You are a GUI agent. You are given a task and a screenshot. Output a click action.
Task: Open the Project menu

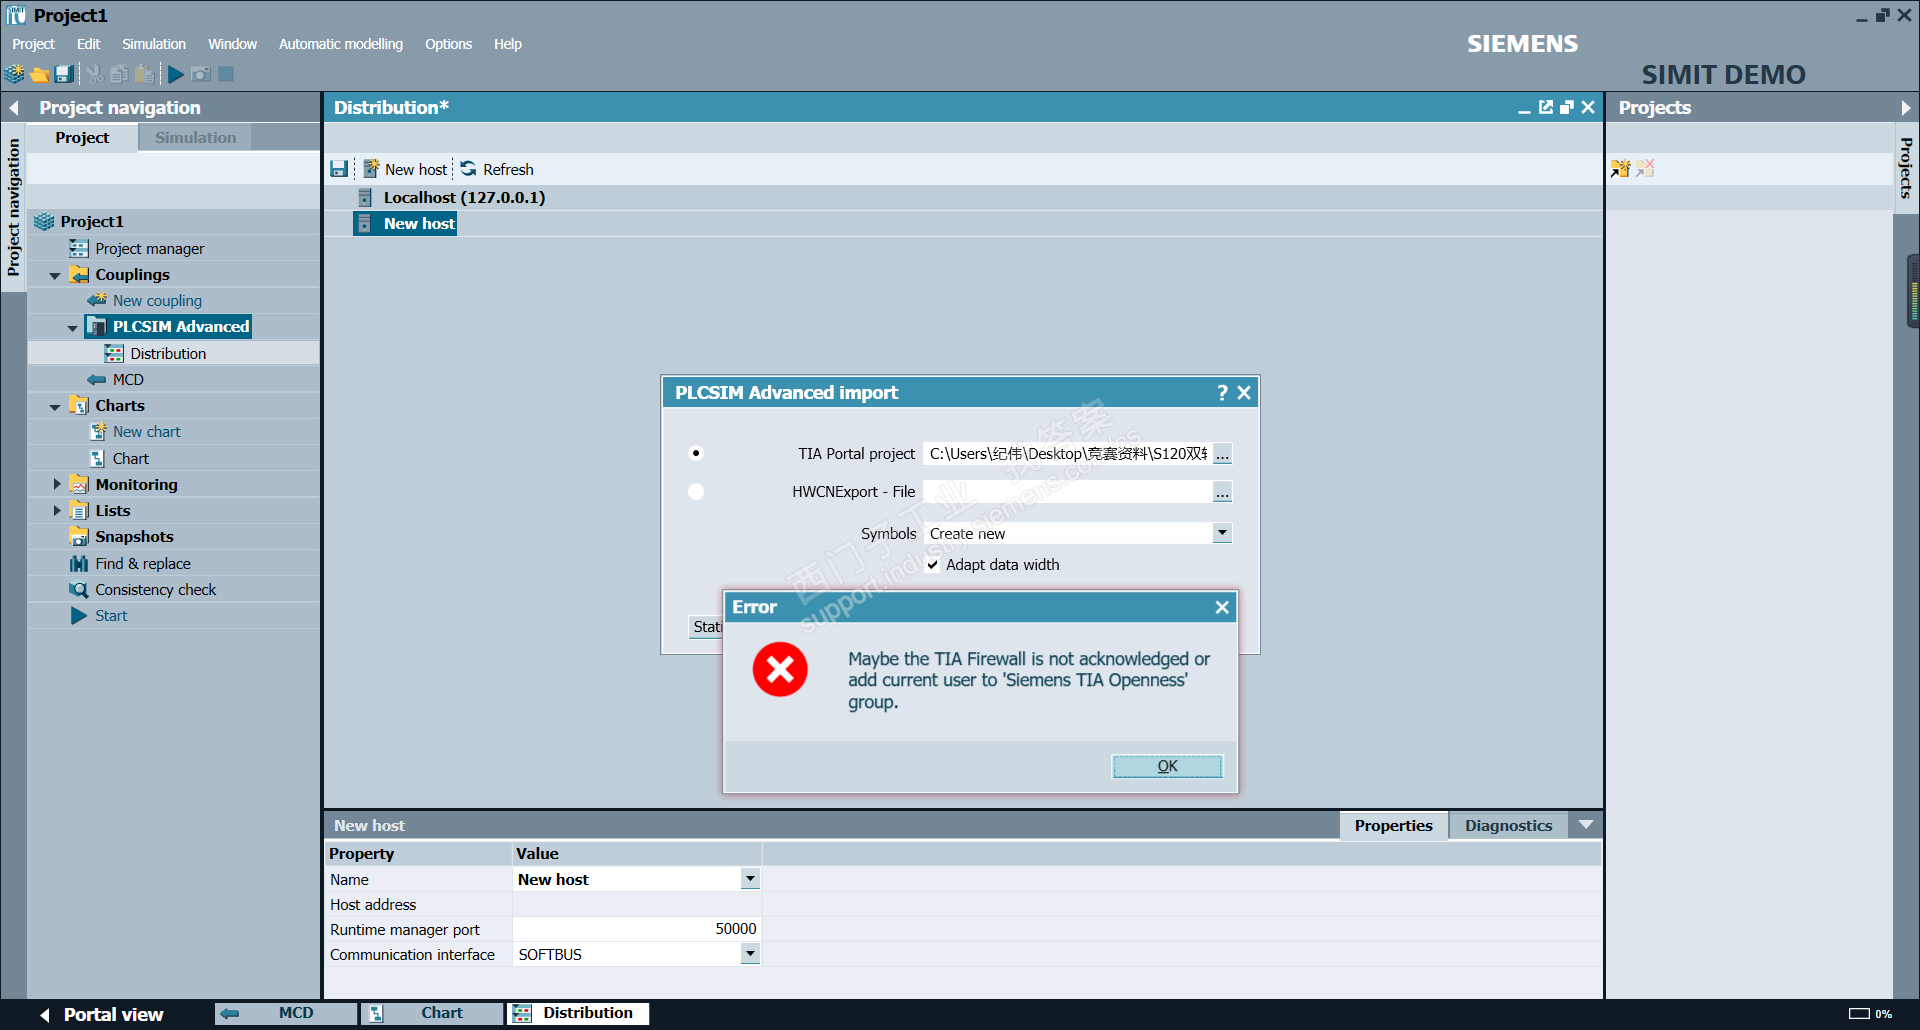34,44
